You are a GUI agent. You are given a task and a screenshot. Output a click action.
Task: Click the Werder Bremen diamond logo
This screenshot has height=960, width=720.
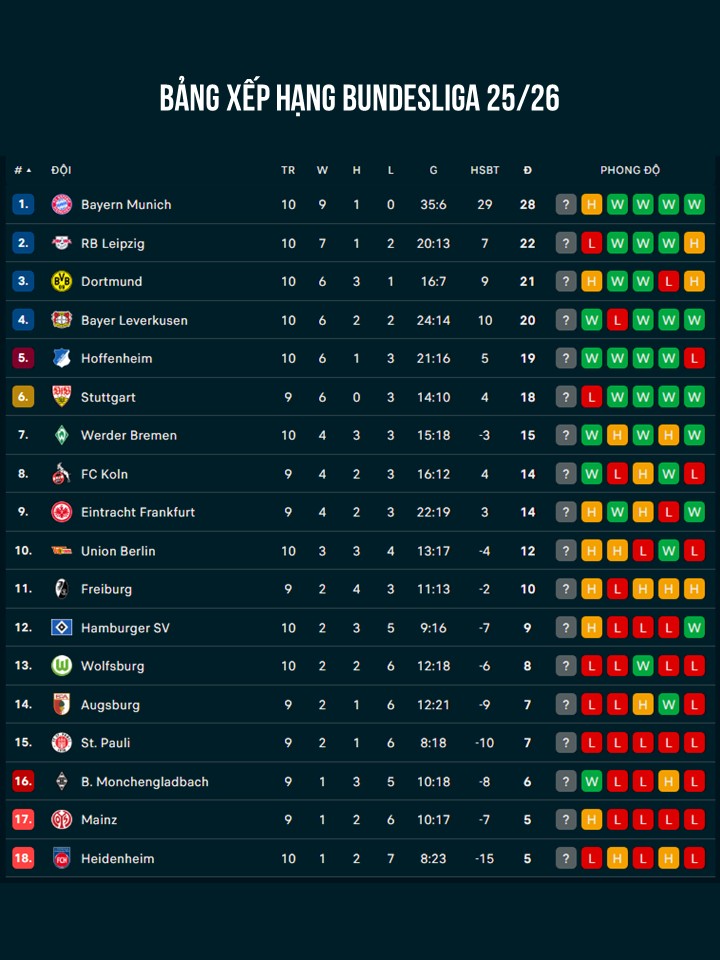point(62,435)
